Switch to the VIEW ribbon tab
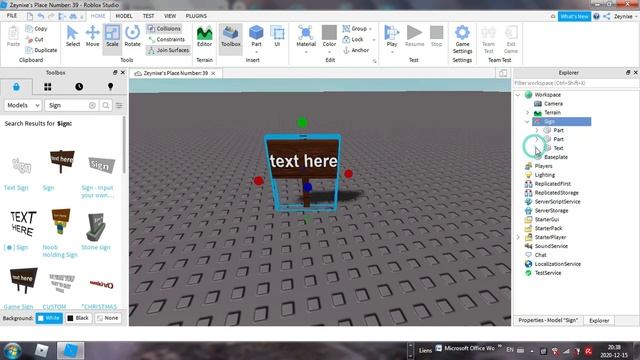640x360 pixels. (x=170, y=16)
